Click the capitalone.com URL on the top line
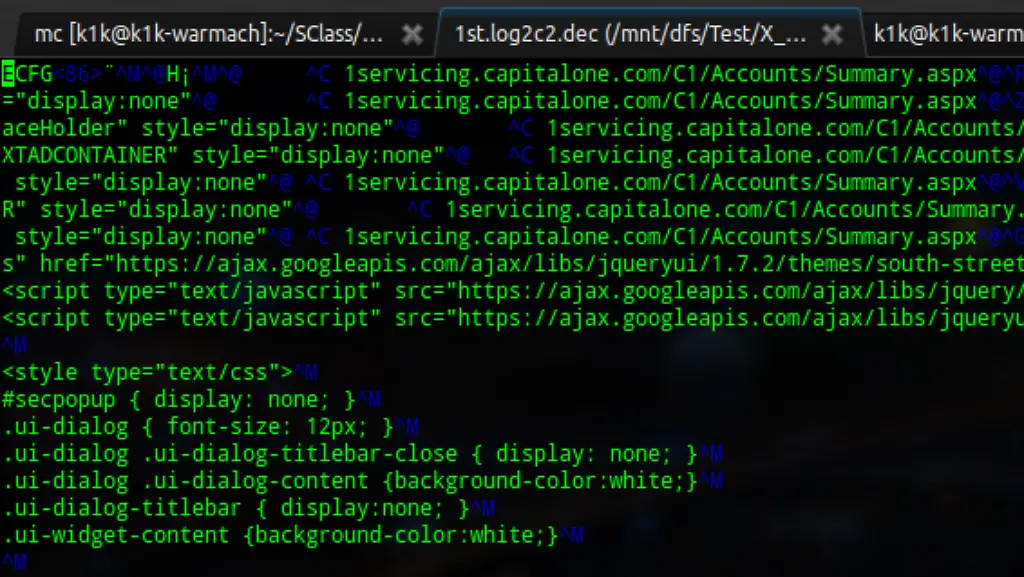Viewport: 1024px width, 577px height. point(660,74)
